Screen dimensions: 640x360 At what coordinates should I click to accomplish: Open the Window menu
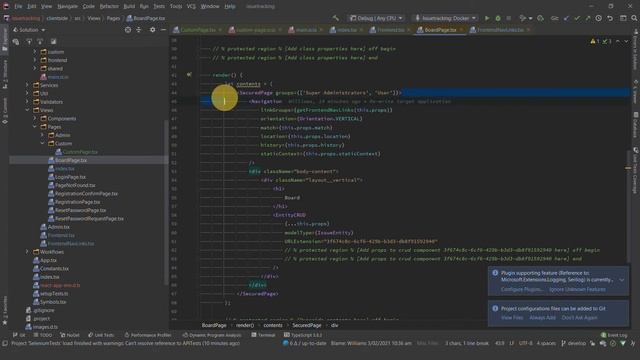[210, 7]
